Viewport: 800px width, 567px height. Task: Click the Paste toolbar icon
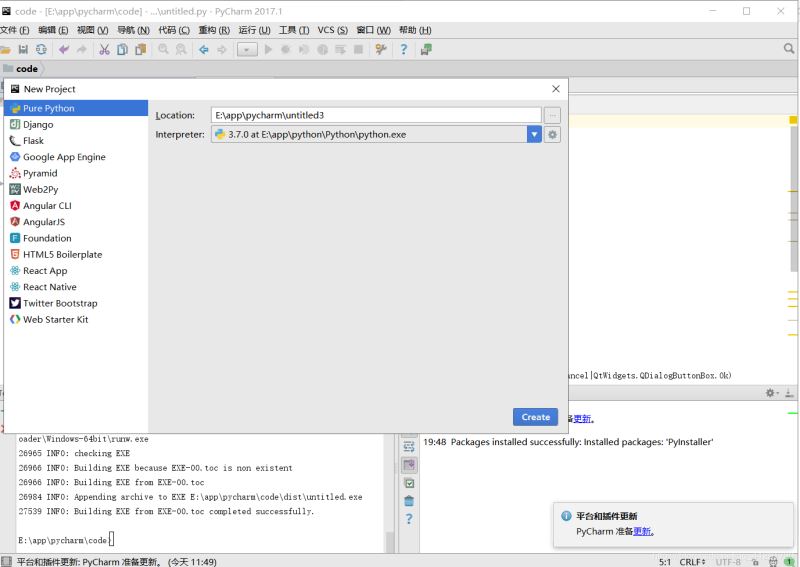(x=141, y=50)
